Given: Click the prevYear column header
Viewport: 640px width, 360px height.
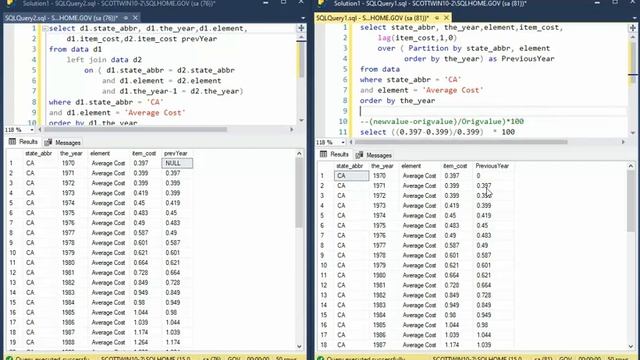Looking at the screenshot, I should [177, 153].
